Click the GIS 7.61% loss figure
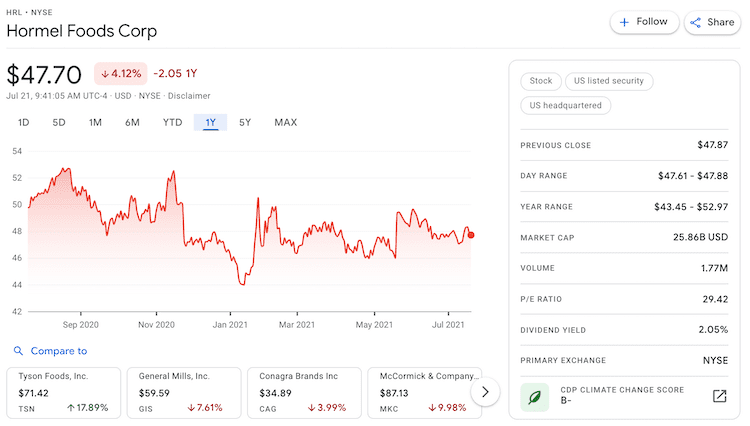The image size is (750, 426). click(205, 408)
